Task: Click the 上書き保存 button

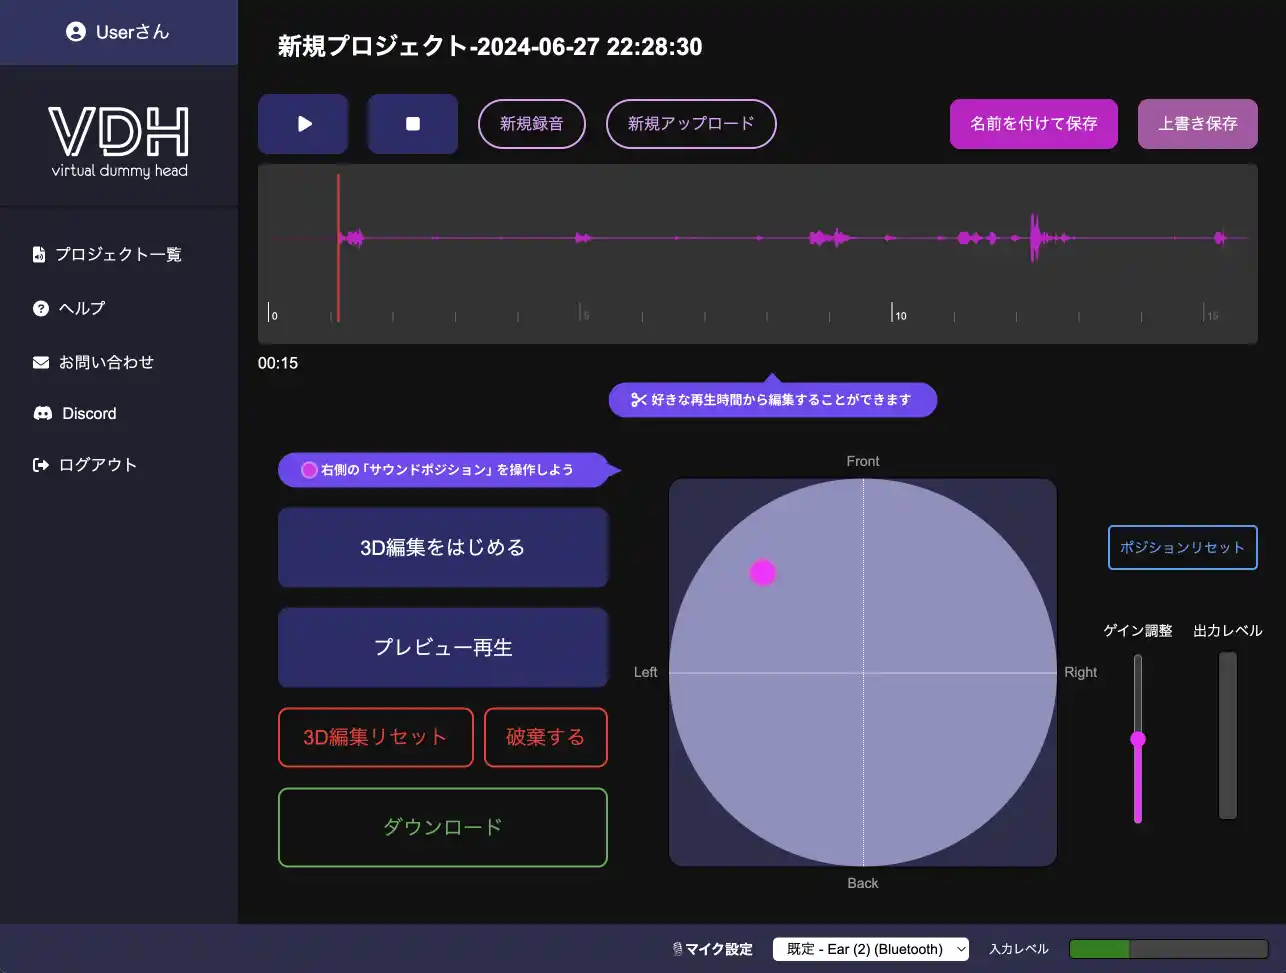Action: [x=1198, y=124]
